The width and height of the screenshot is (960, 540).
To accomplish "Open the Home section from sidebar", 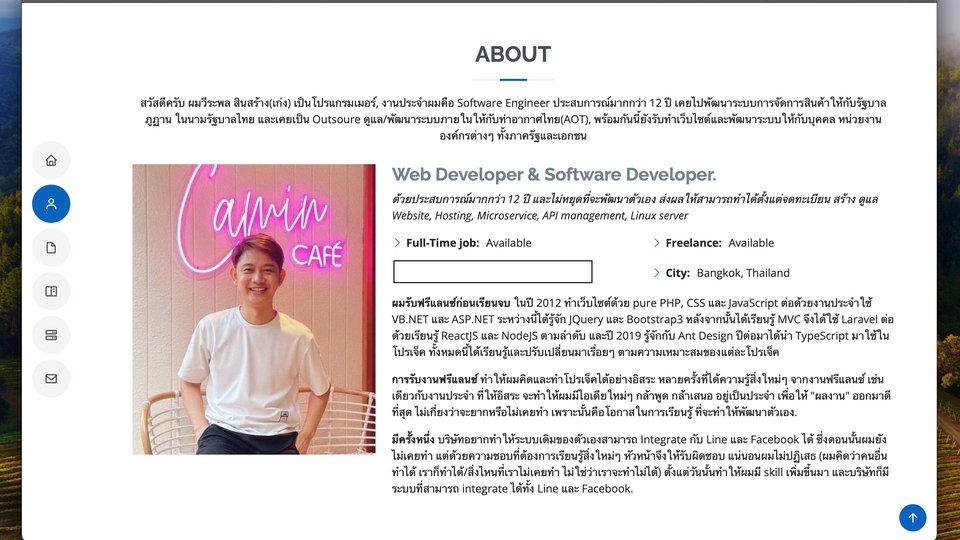I will (51, 160).
